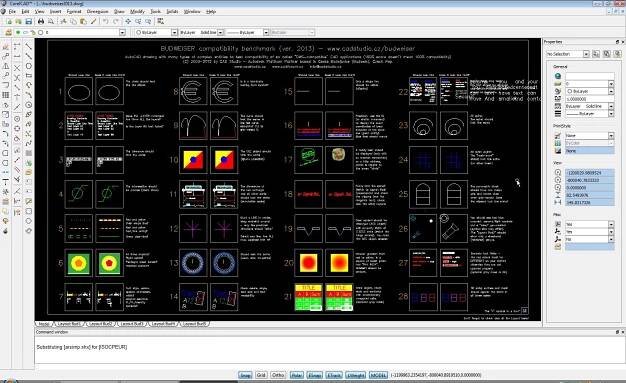The height and width of the screenshot is (383, 626).
Task: Click the Properties palette toolbar icon
Action: pyautogui.click(x=160, y=22)
